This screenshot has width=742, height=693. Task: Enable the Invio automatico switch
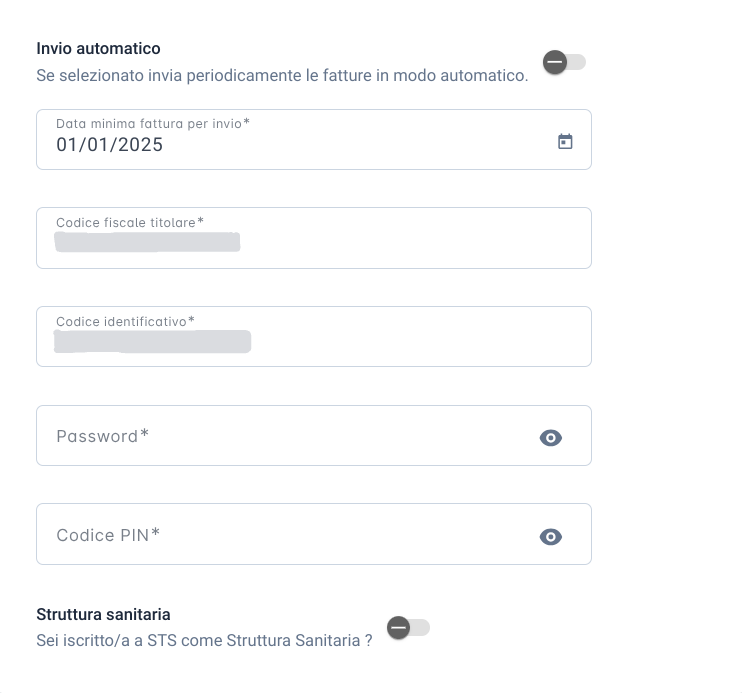(x=564, y=62)
